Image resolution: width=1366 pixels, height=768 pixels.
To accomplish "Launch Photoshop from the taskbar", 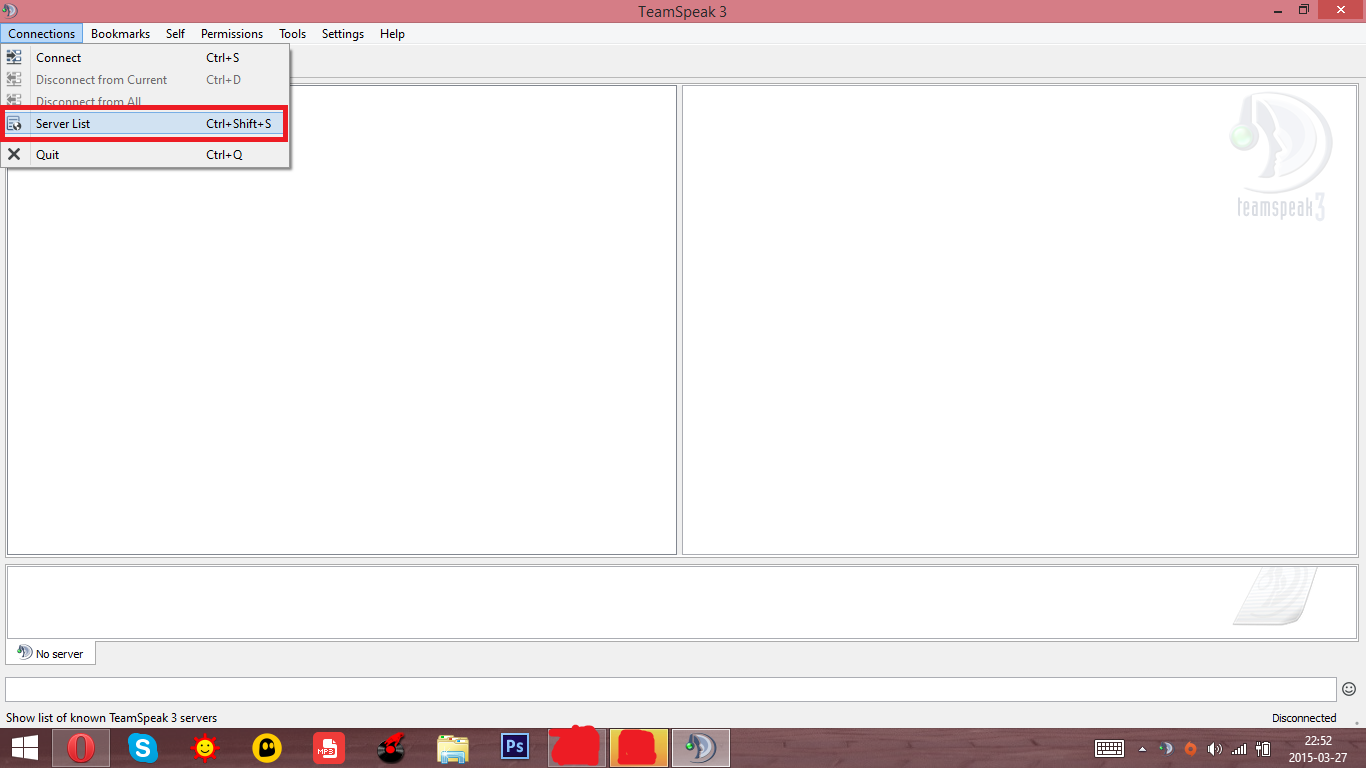I will 515,748.
